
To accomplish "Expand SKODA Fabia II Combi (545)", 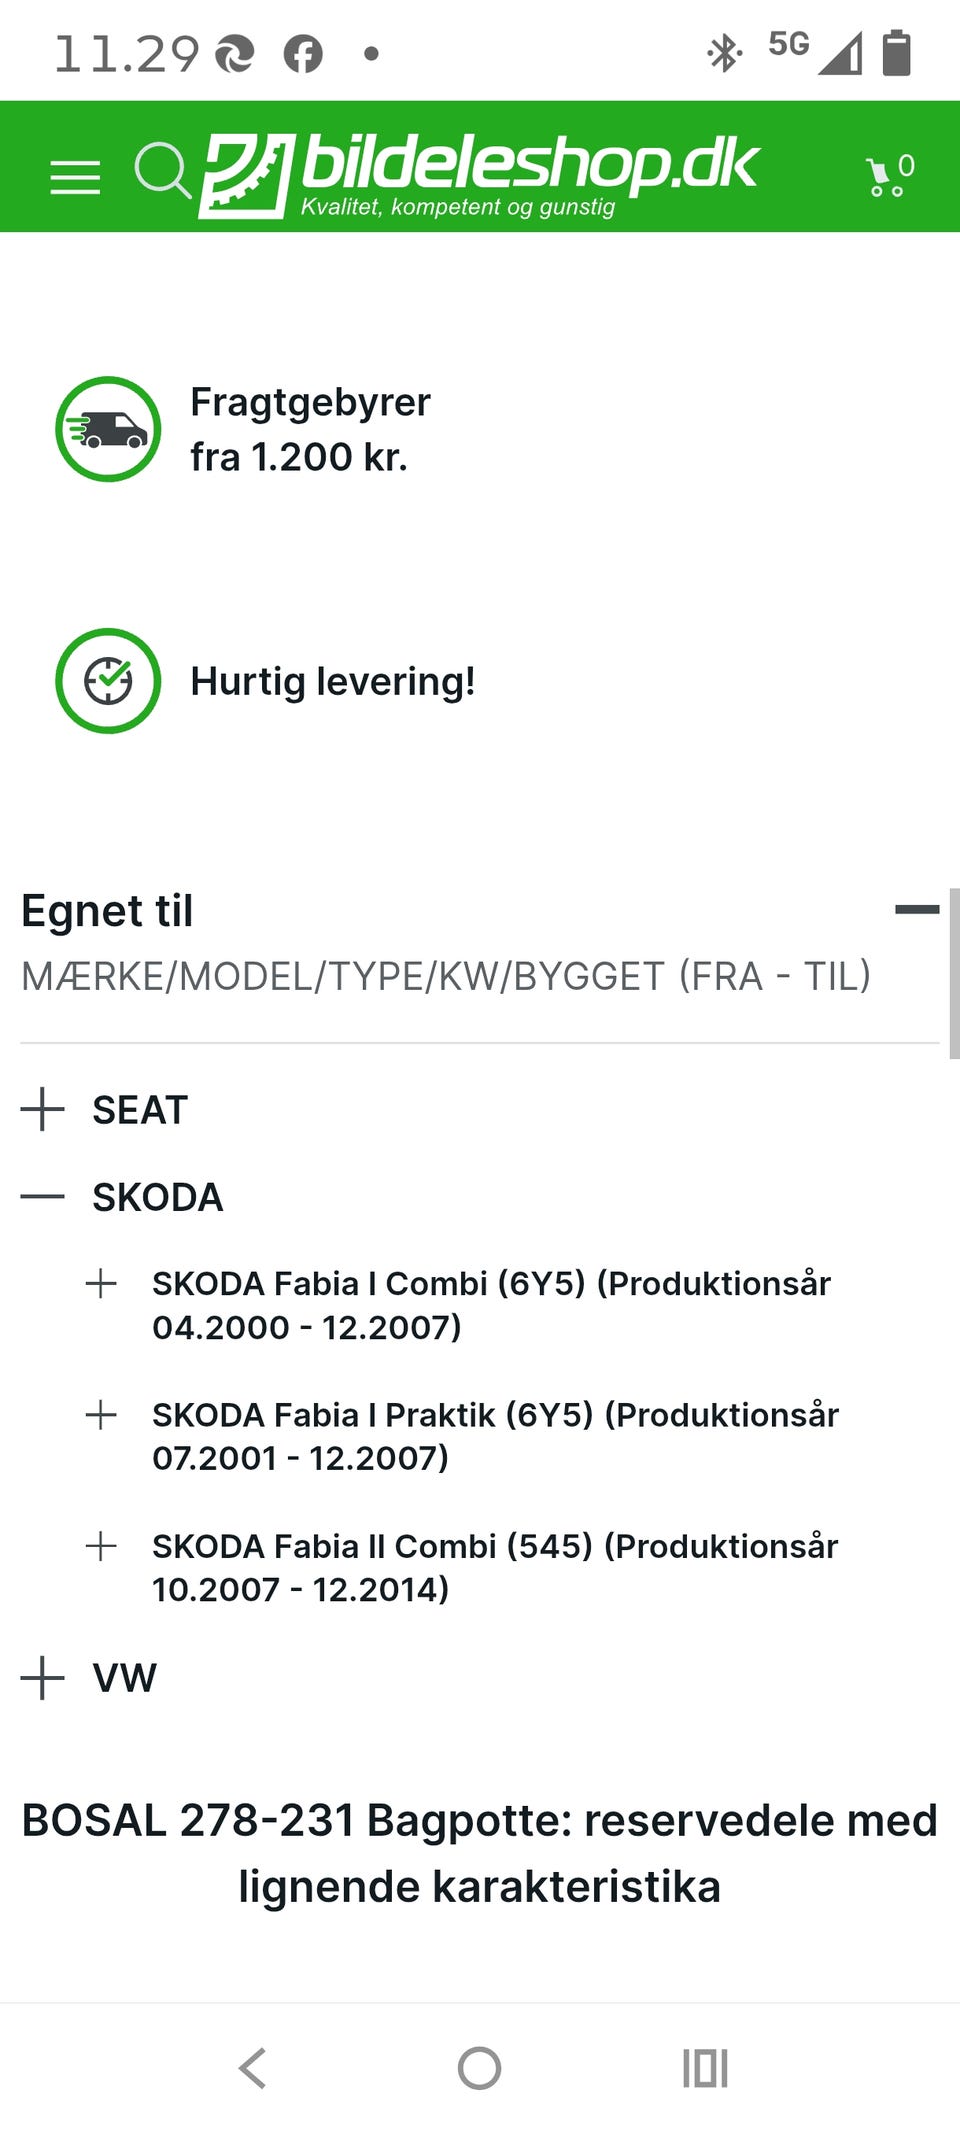I will 101,1546.
